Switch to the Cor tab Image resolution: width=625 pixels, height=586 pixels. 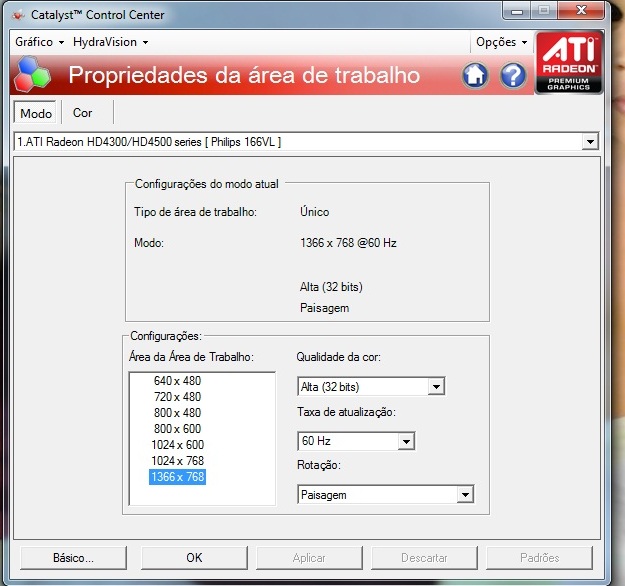click(x=83, y=113)
